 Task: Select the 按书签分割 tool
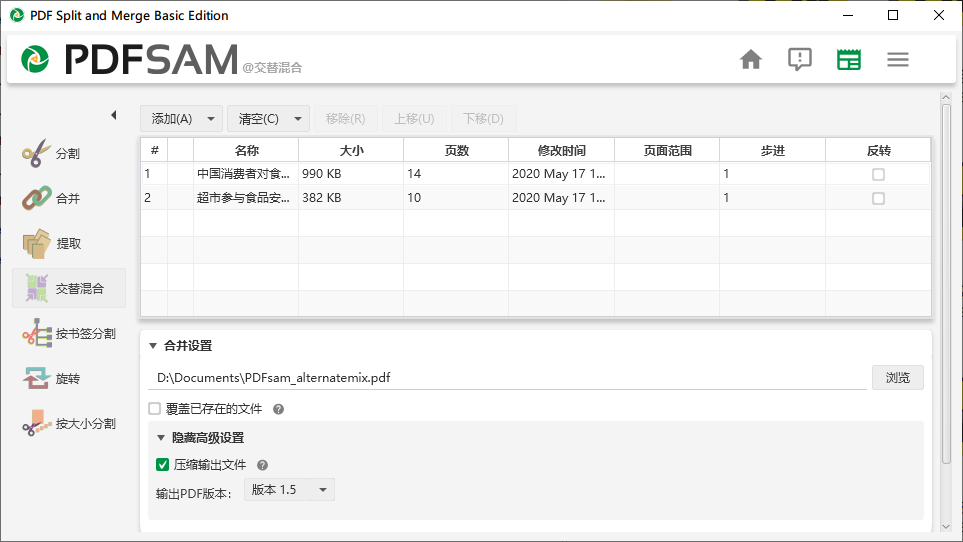click(x=69, y=333)
